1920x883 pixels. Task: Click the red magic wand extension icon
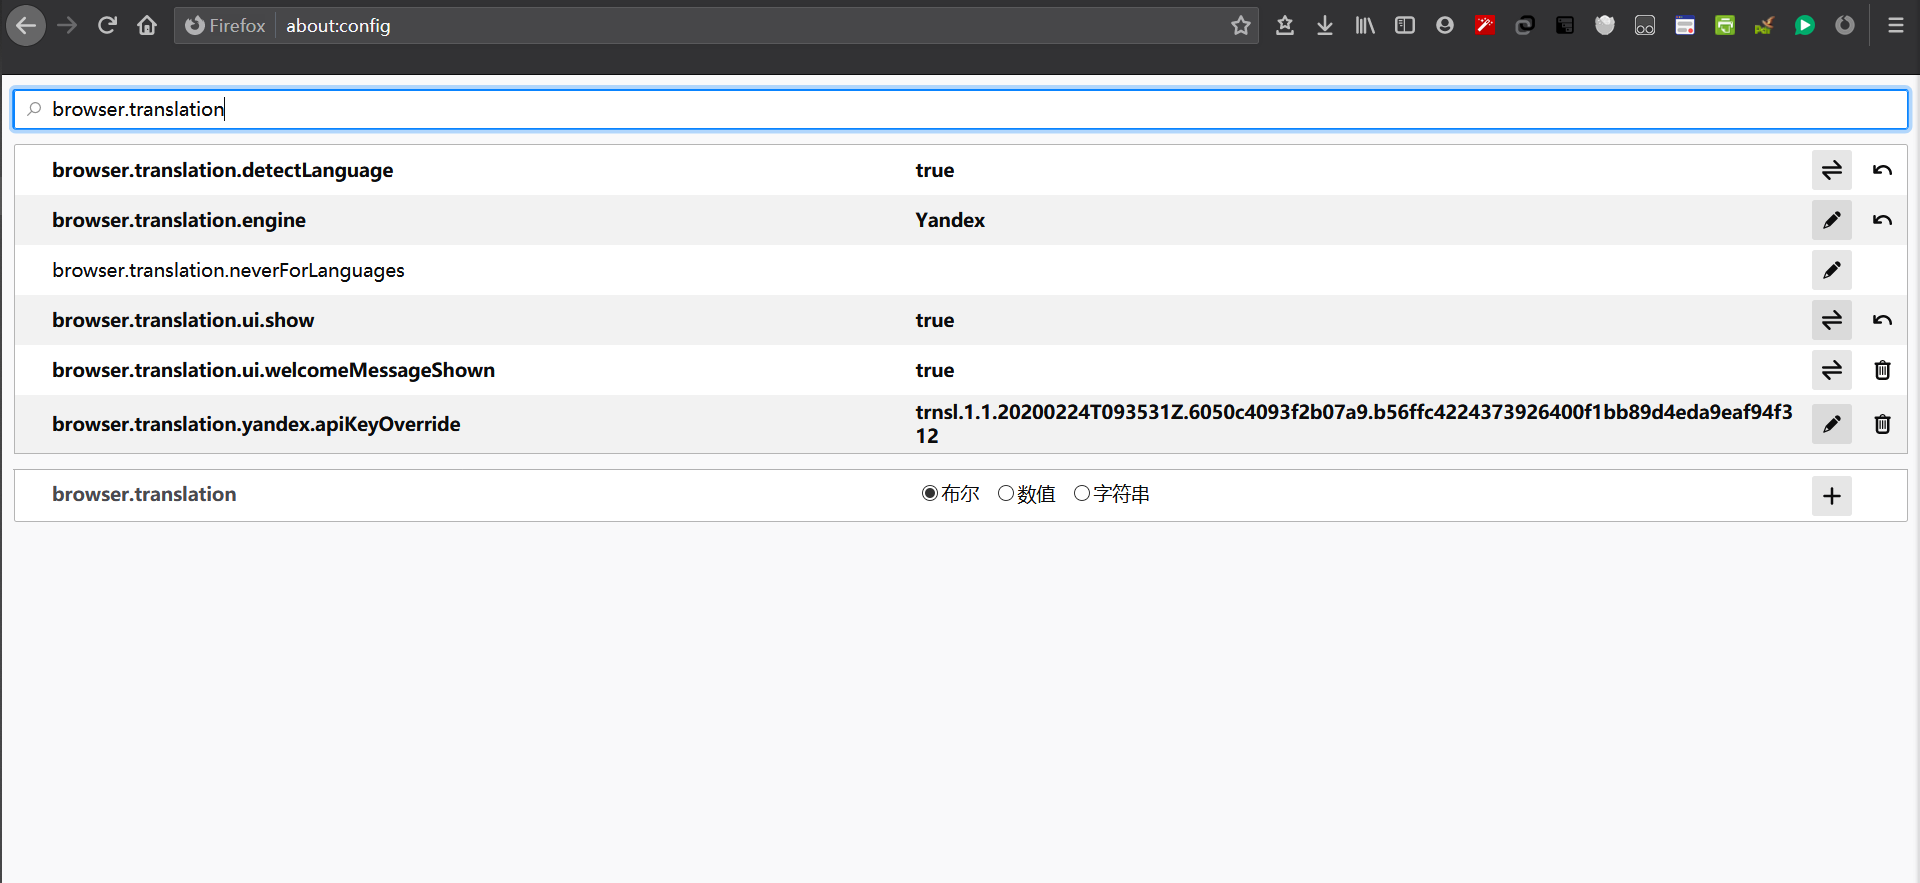(1485, 25)
